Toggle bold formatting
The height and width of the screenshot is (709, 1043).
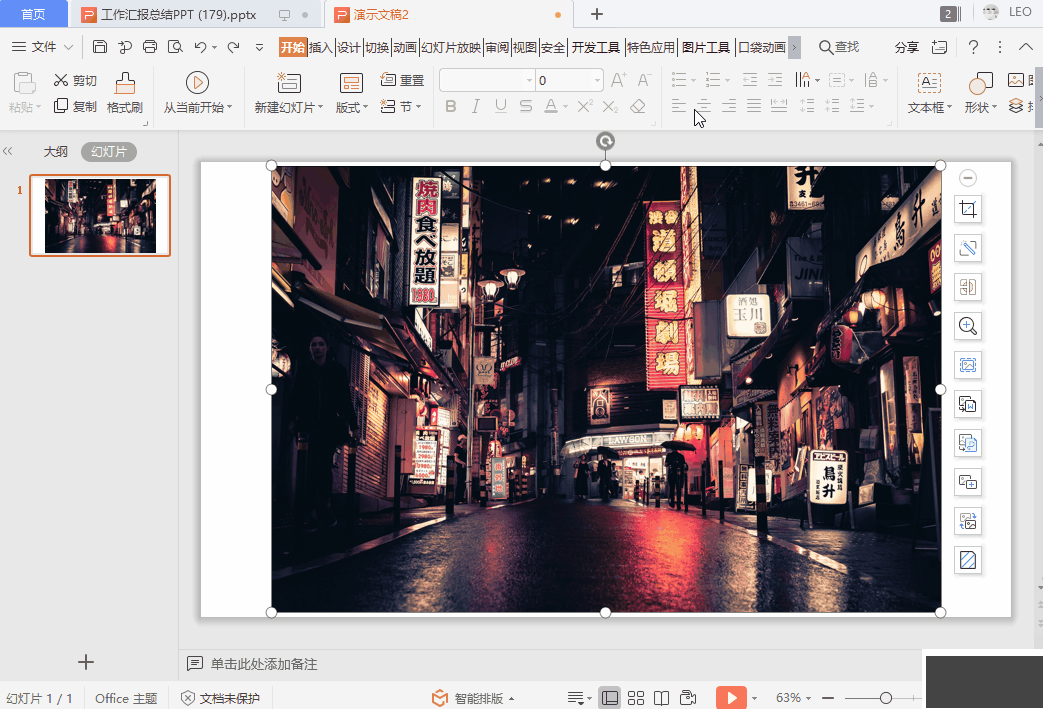point(451,106)
